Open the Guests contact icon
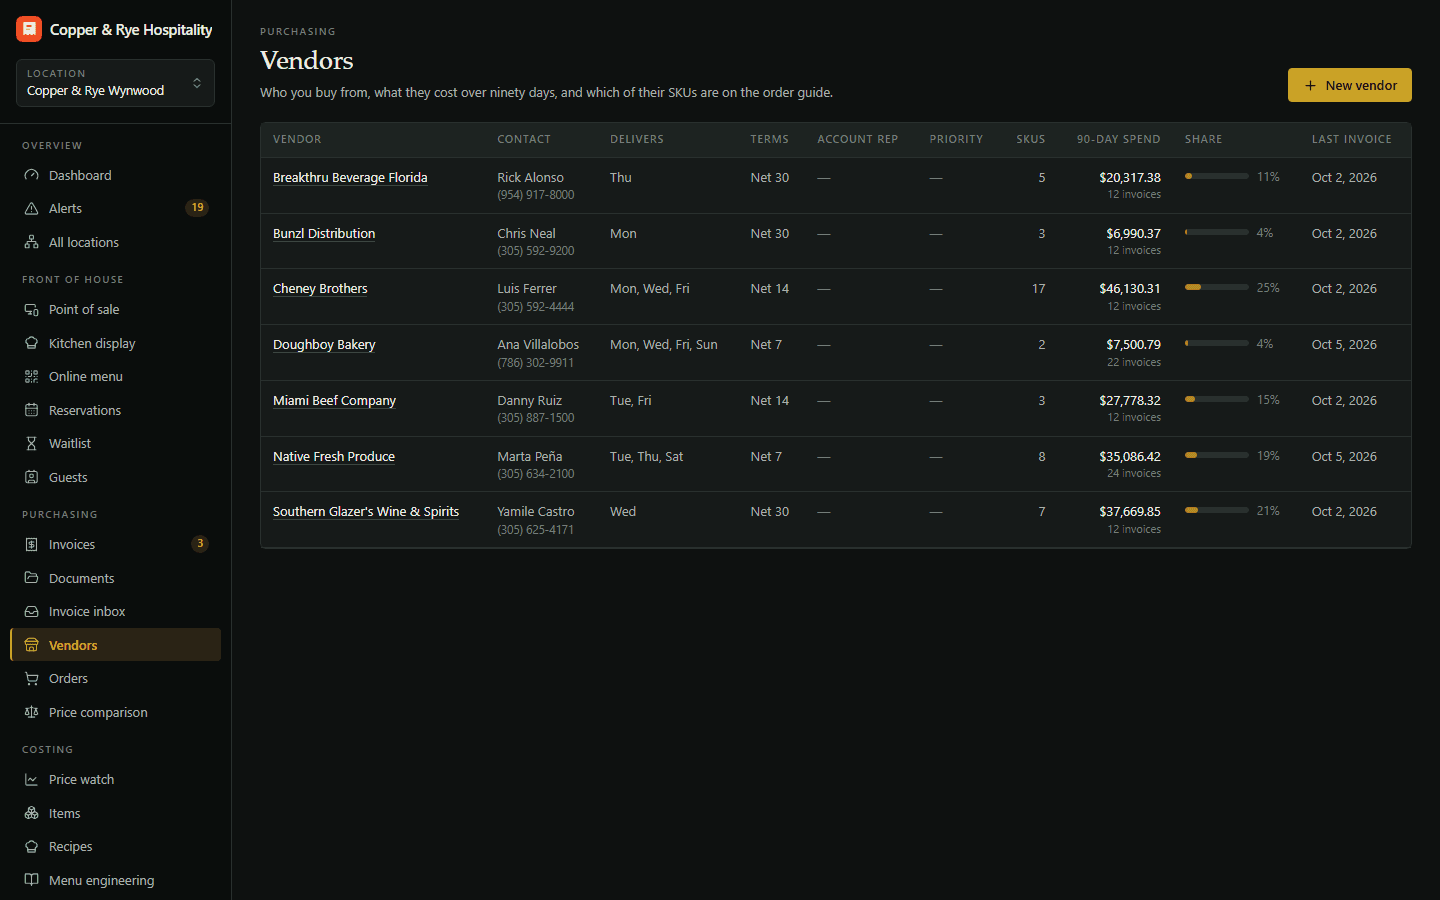 point(31,477)
